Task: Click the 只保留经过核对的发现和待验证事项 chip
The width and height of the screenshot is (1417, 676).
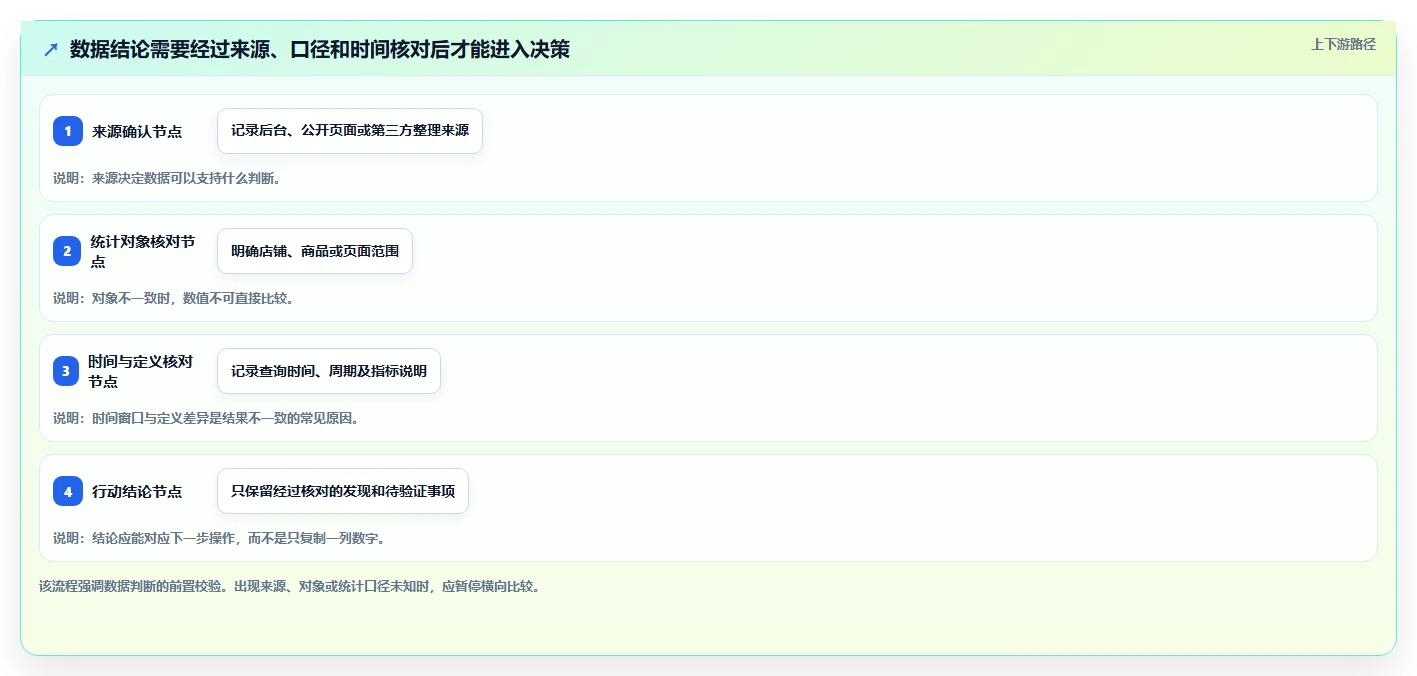Action: (x=343, y=491)
